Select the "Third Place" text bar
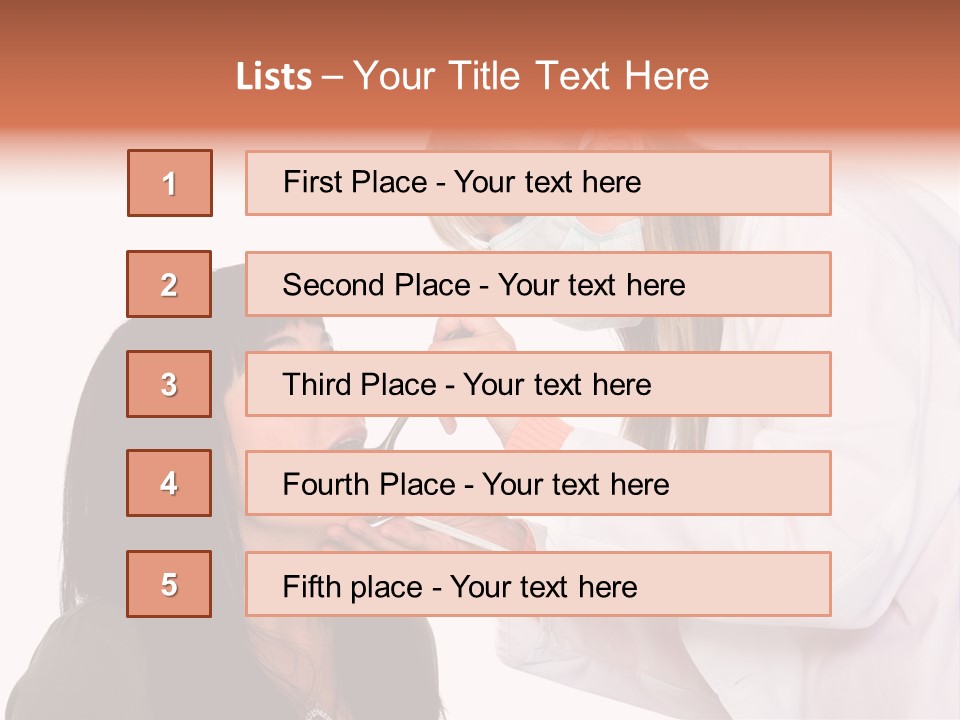This screenshot has width=960, height=720. tap(538, 384)
